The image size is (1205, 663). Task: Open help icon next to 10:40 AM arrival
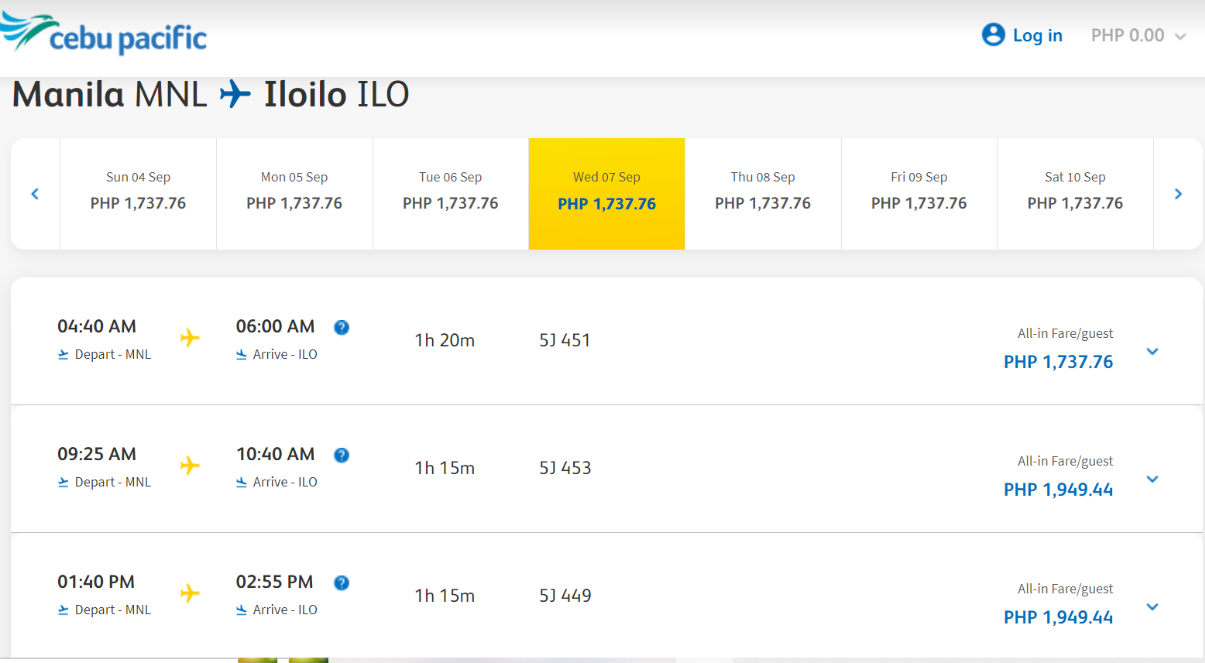pos(341,455)
